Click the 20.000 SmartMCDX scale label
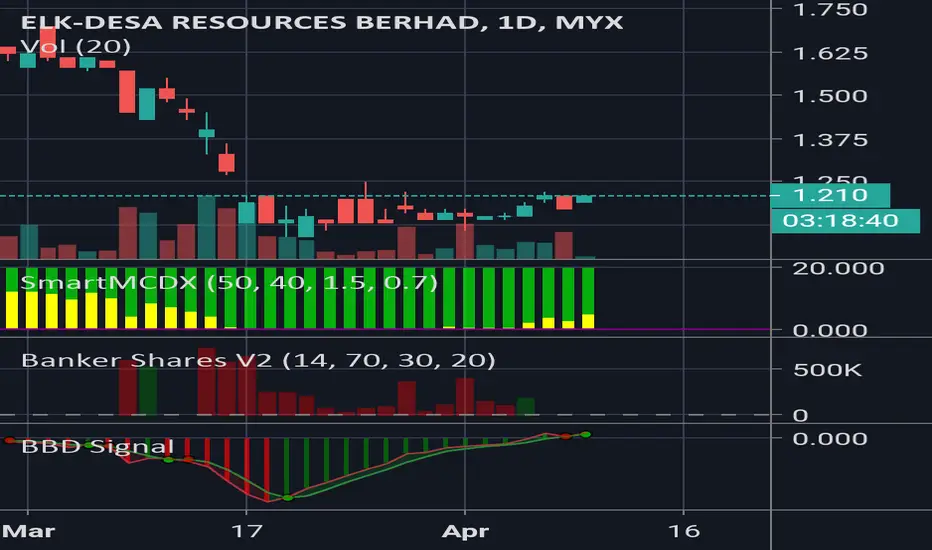Screen dimensions: 932x550 [838, 268]
